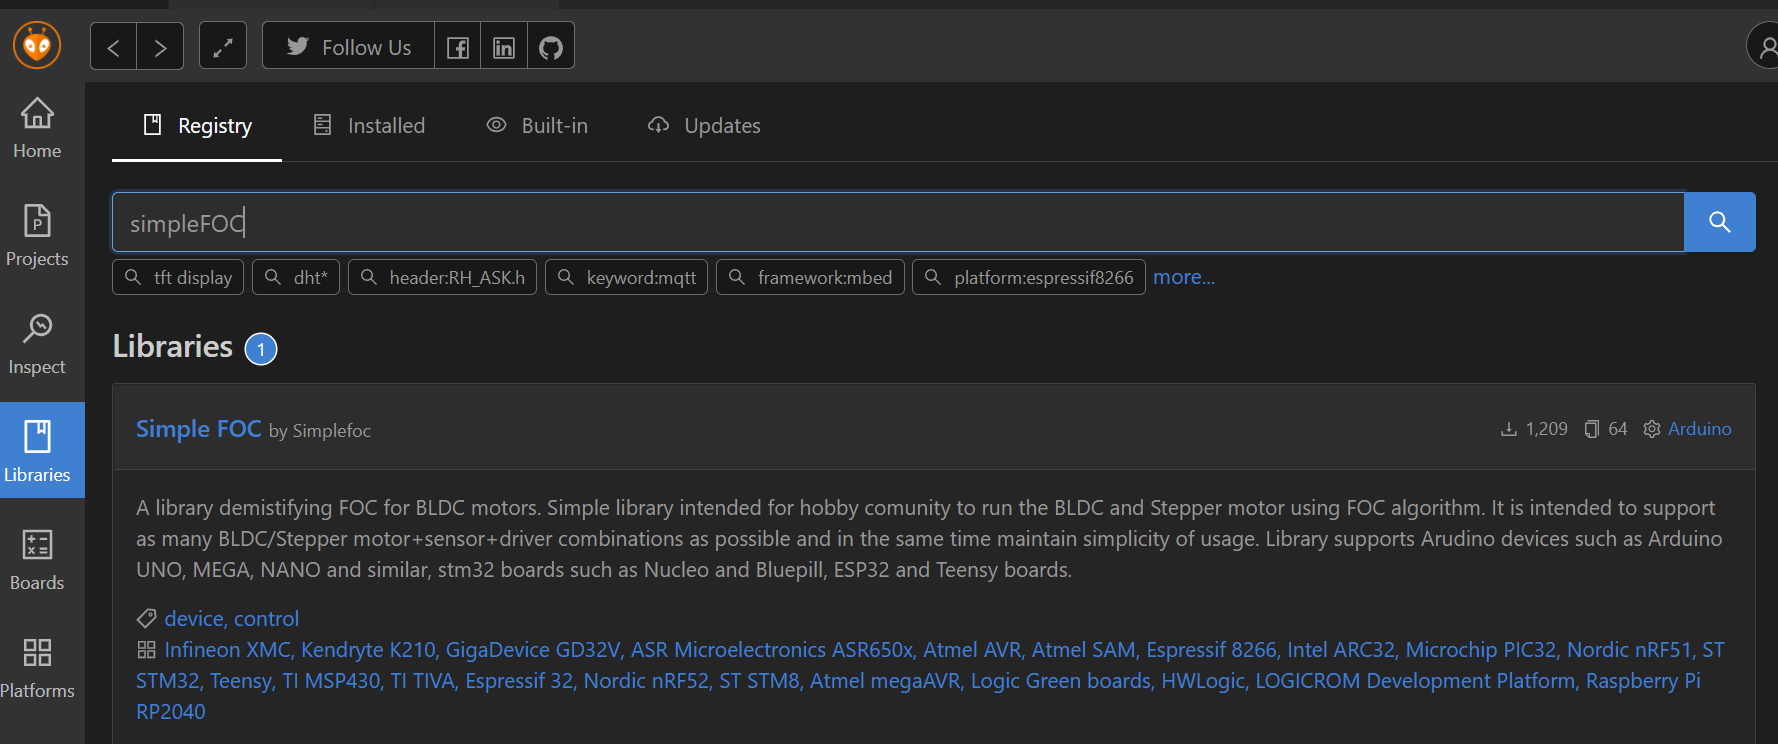Open the ST STM8 platform link
Screen dimensions: 1778x744
pos(760,681)
